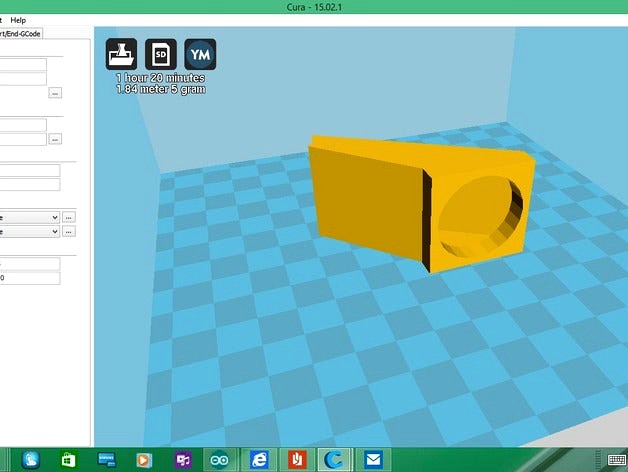Select the Cura icon in taskbar
The width and height of the screenshot is (628, 472).
333,459
